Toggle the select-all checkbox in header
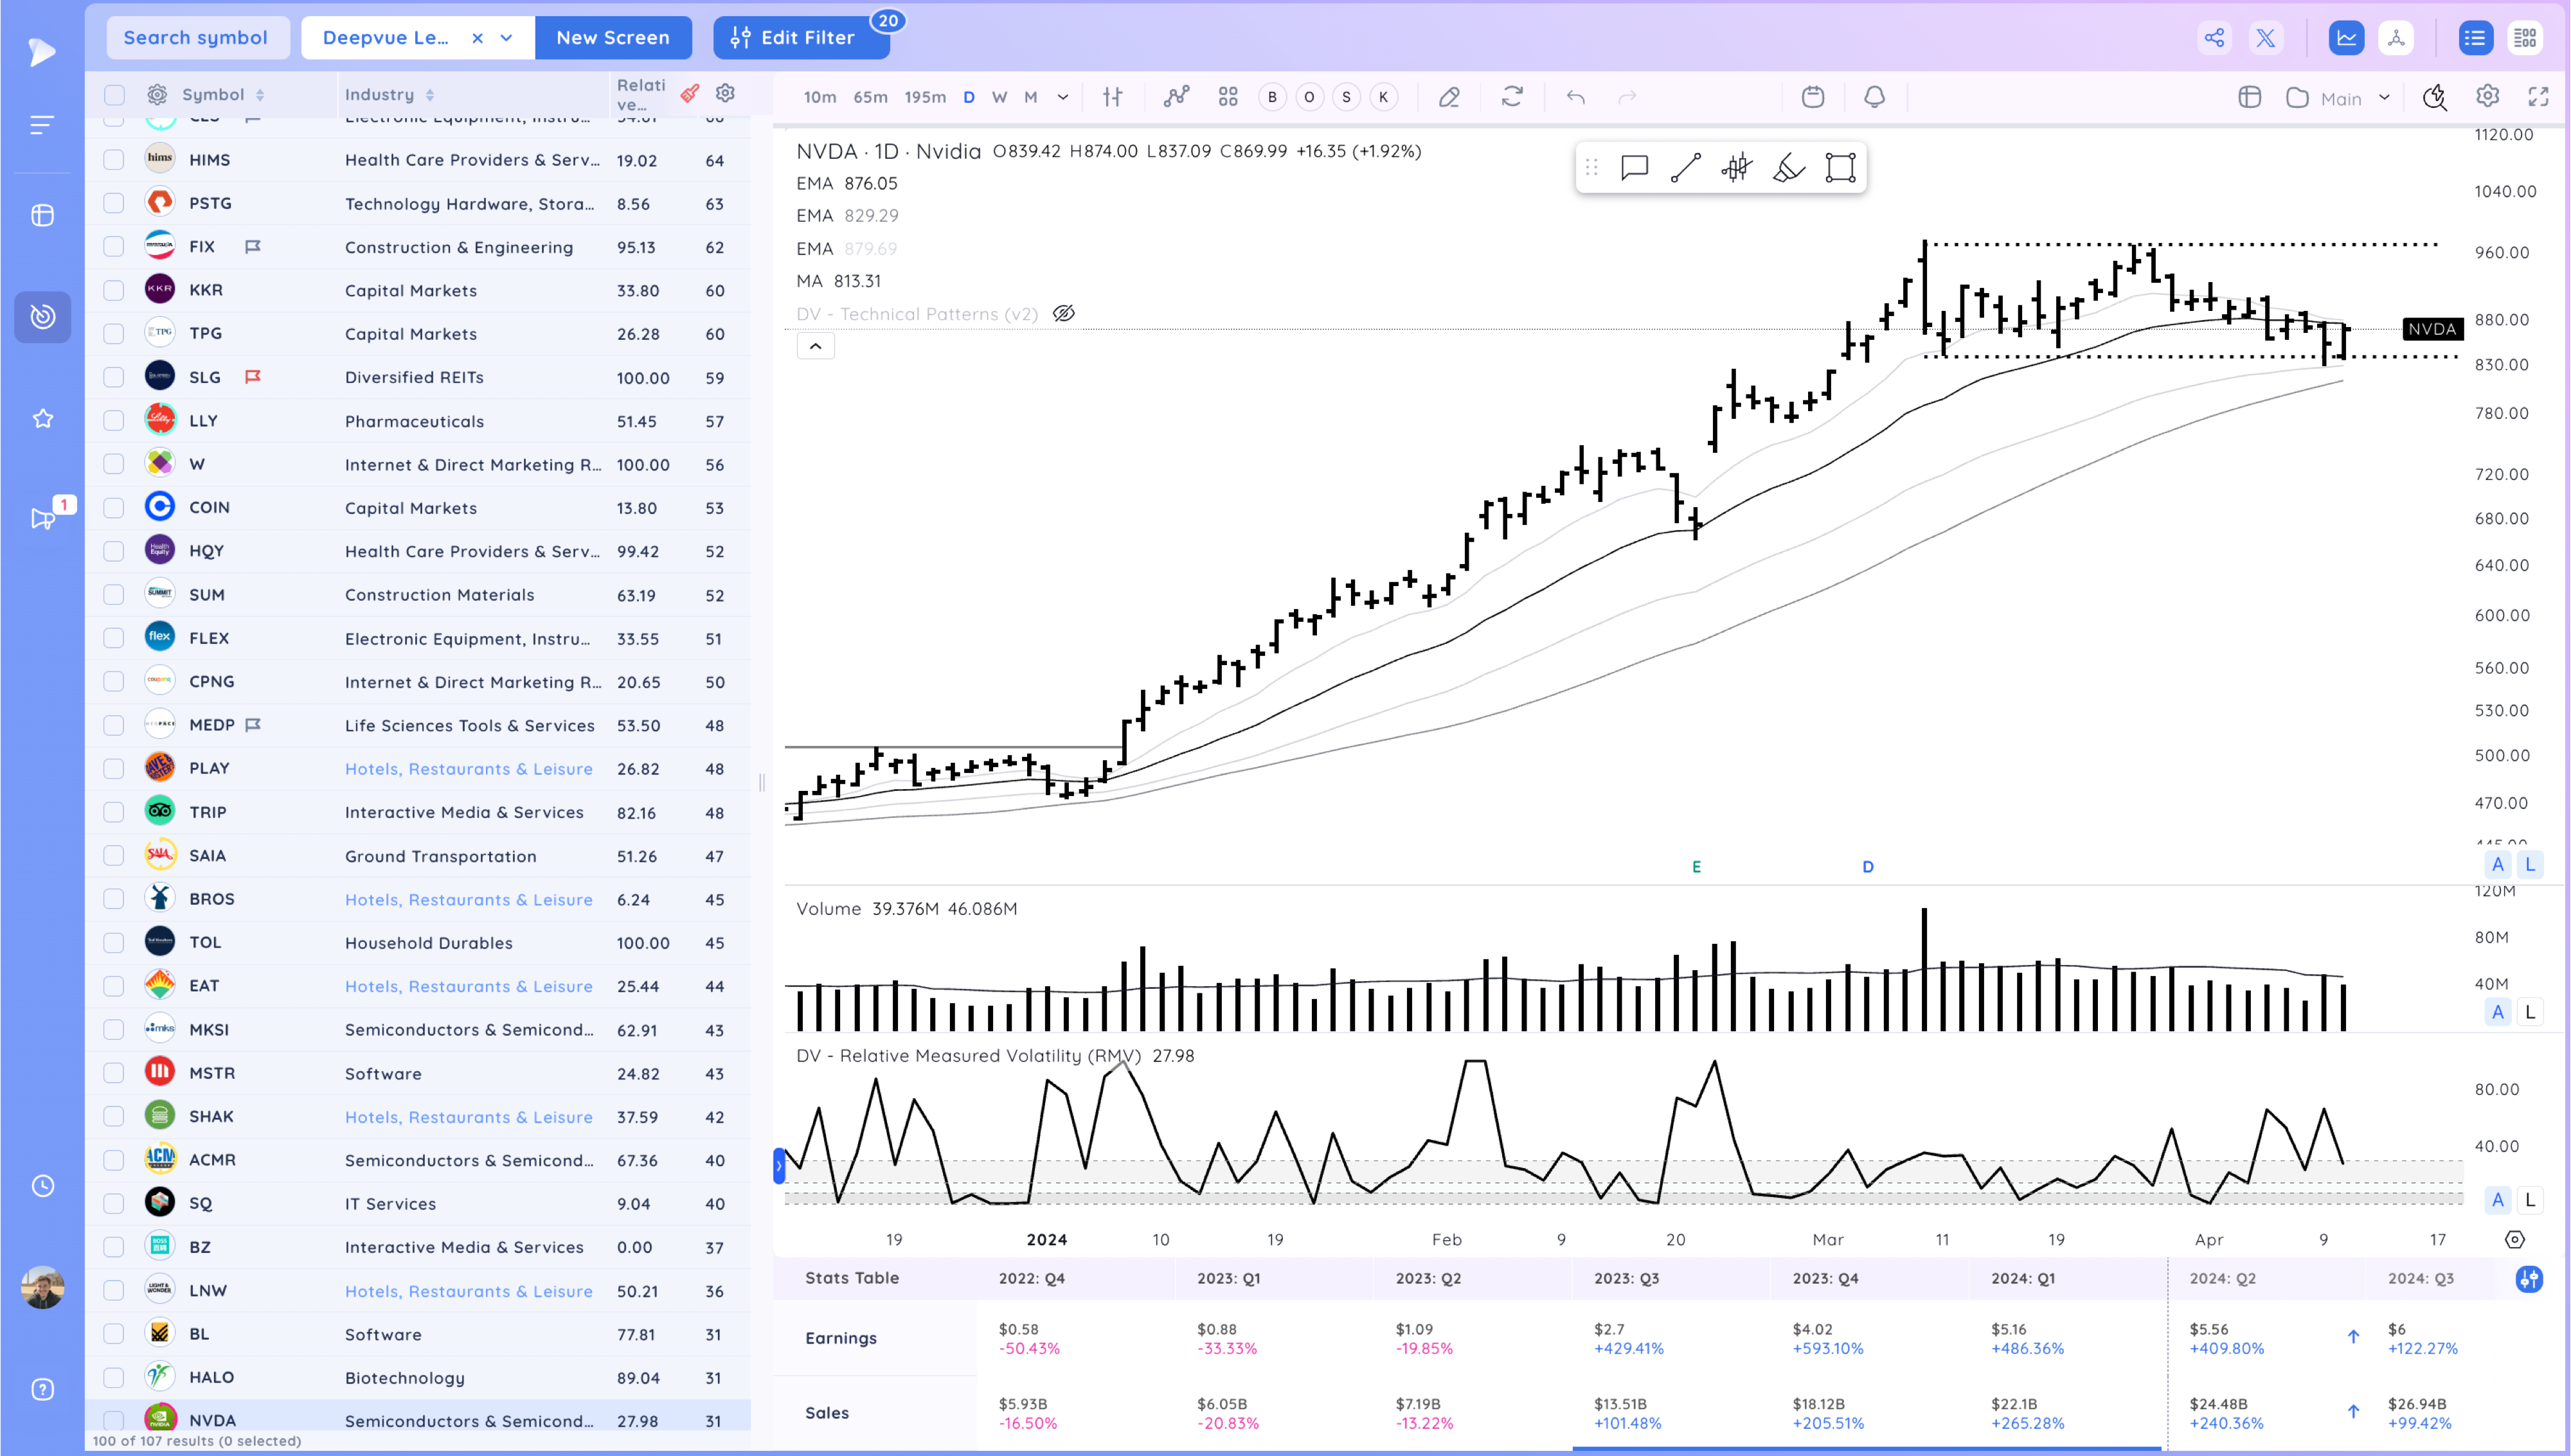Screen dimensions: 2571x1456 point(114,95)
